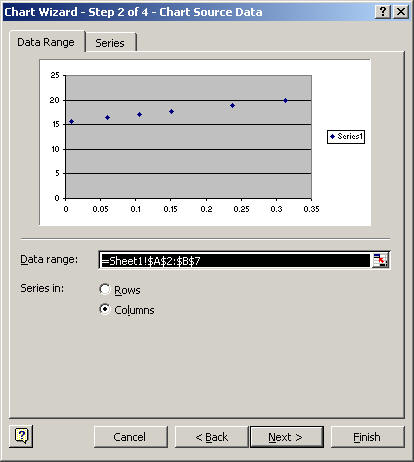Cancel the Chart Wizard
Image resolution: width=414 pixels, height=462 pixels.
[130, 437]
